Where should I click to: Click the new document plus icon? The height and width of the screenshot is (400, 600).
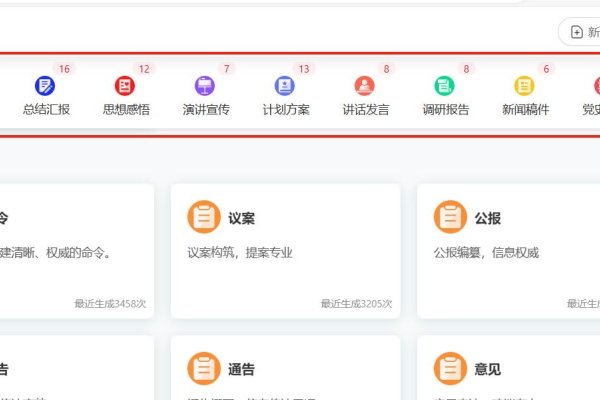pyautogui.click(x=577, y=32)
